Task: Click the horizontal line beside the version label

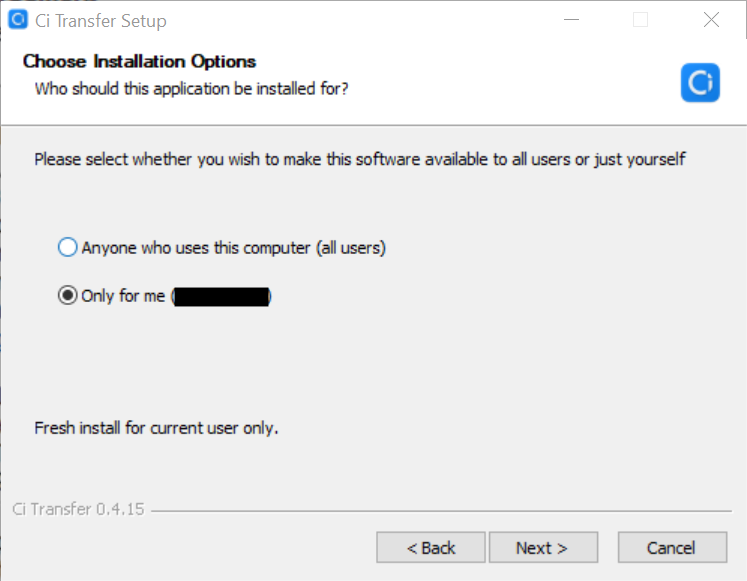Action: point(441,511)
